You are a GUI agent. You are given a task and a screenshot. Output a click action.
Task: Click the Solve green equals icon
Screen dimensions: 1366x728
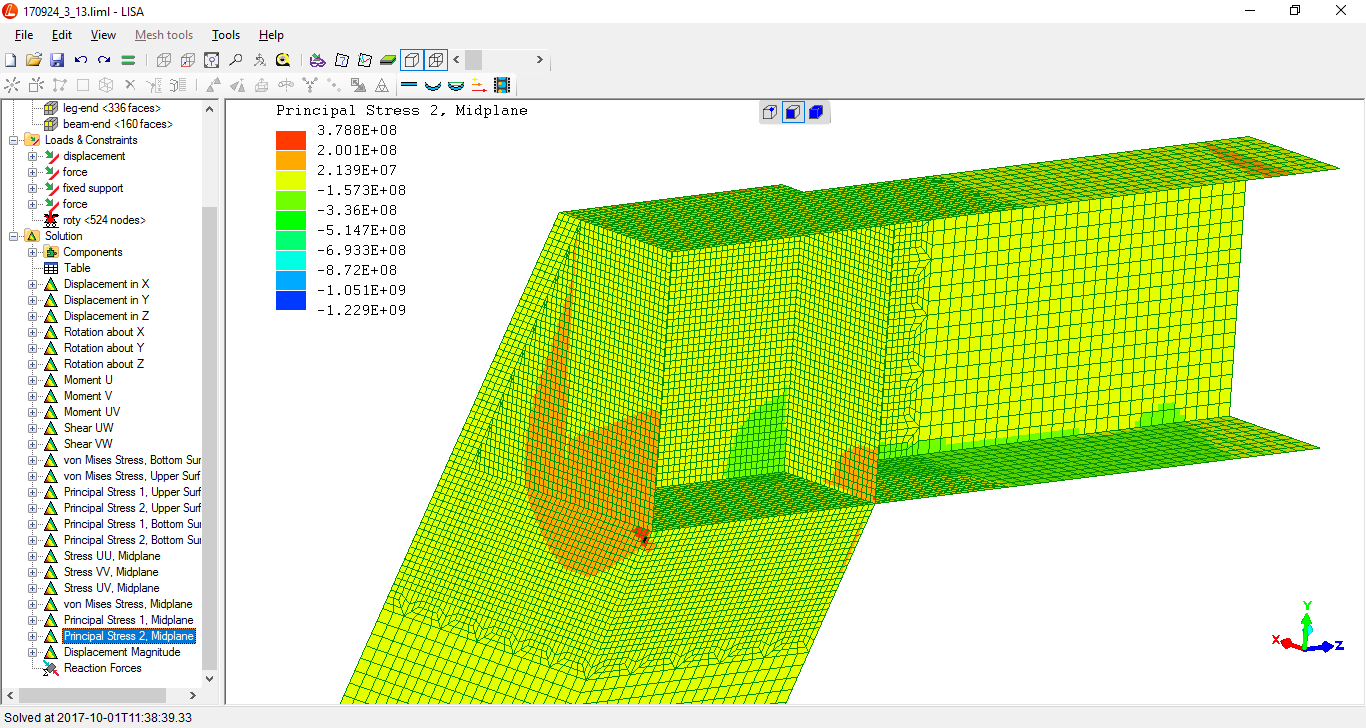pos(128,60)
